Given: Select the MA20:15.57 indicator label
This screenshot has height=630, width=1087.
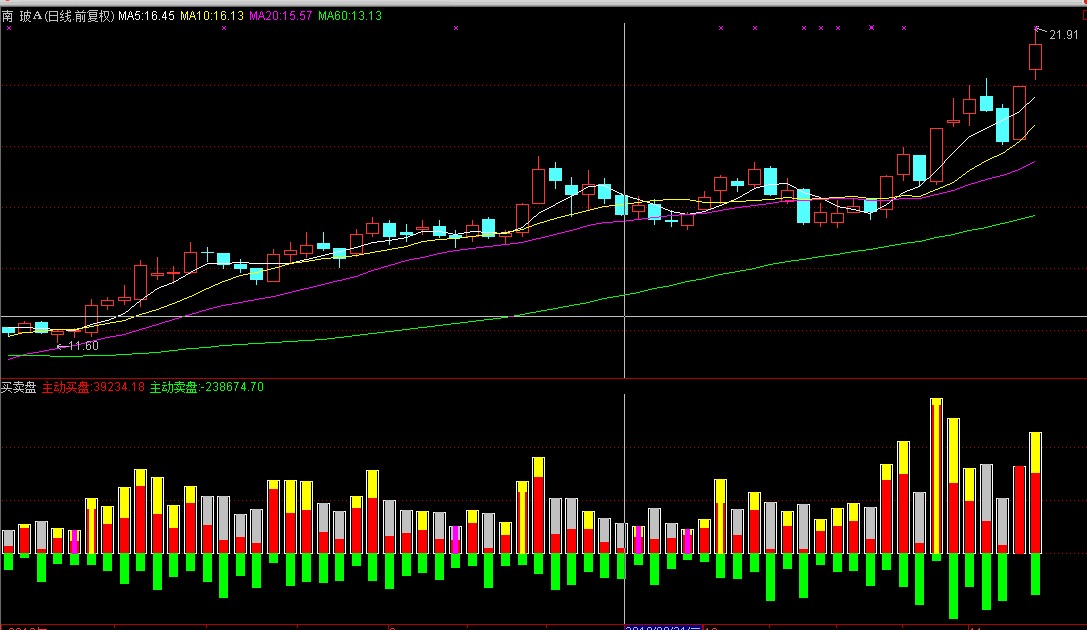Looking at the screenshot, I should pyautogui.click(x=281, y=15).
